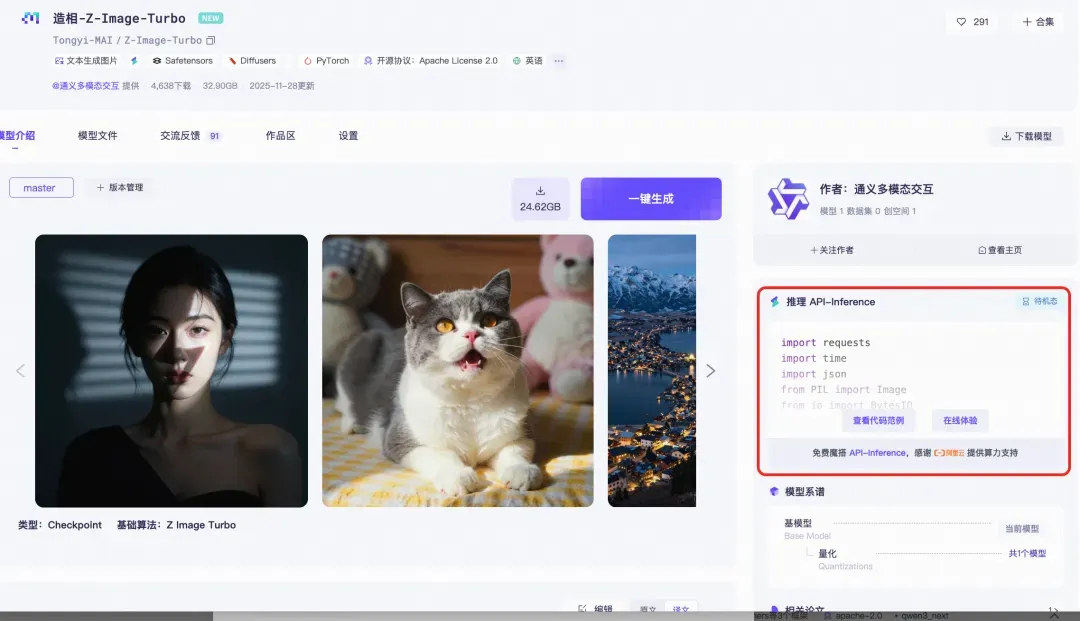The width and height of the screenshot is (1080, 621).
Task: Switch to the 模型文件 tab
Action: coord(98,136)
